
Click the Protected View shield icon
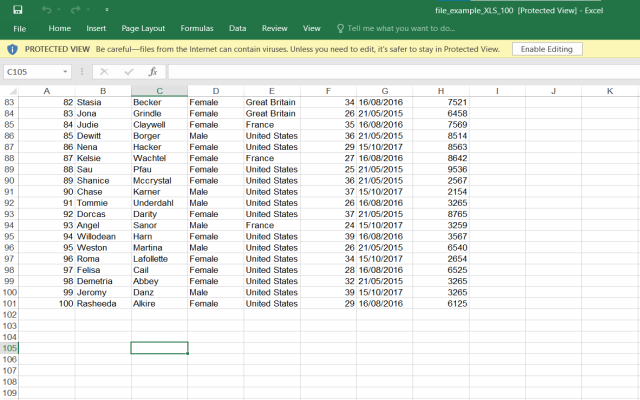point(12,48)
